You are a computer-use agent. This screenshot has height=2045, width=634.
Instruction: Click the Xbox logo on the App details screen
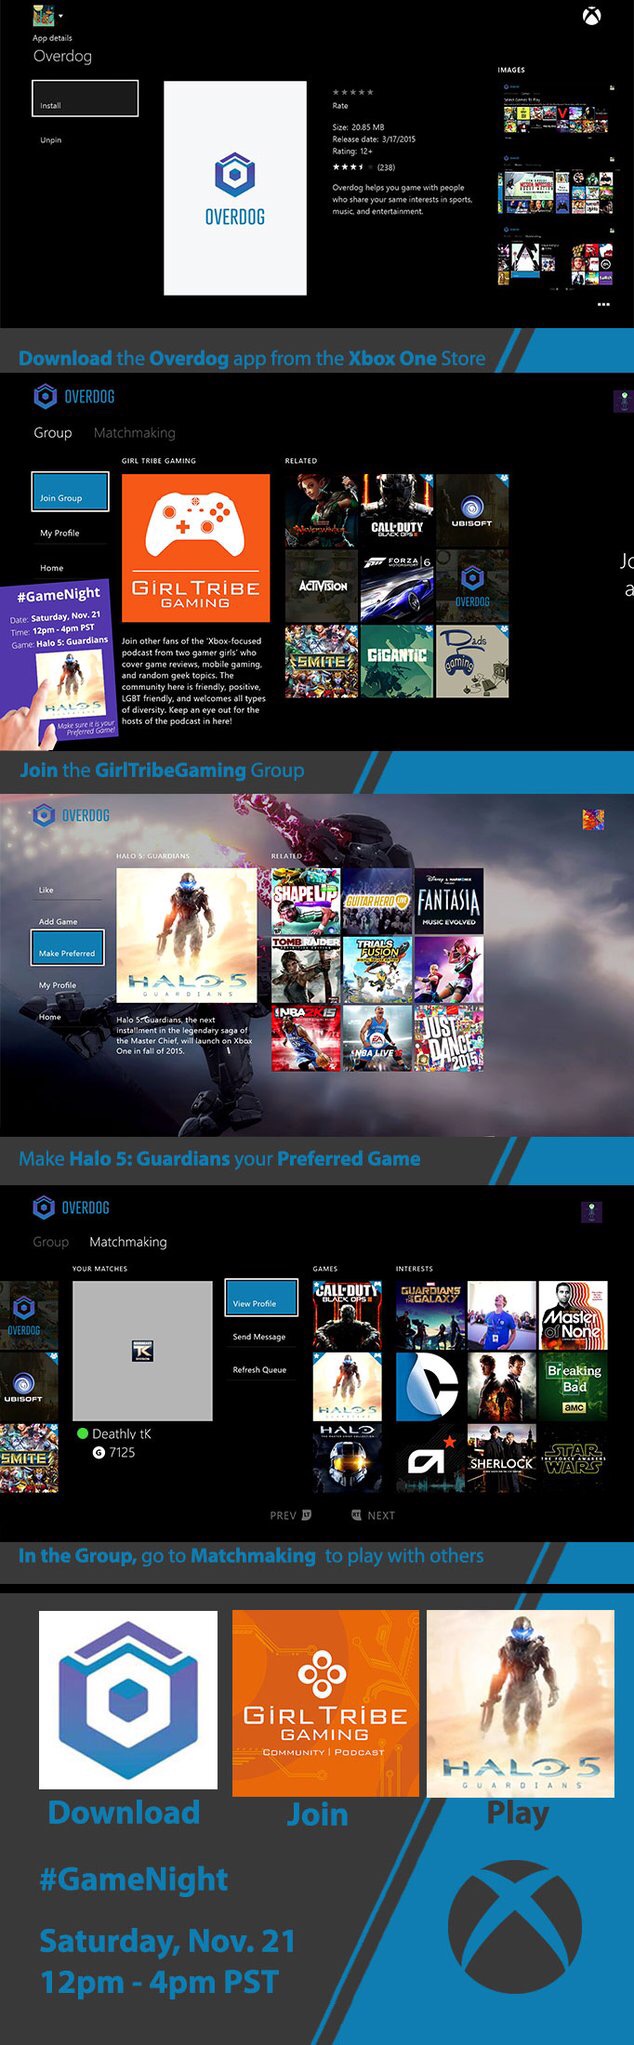pyautogui.click(x=592, y=16)
